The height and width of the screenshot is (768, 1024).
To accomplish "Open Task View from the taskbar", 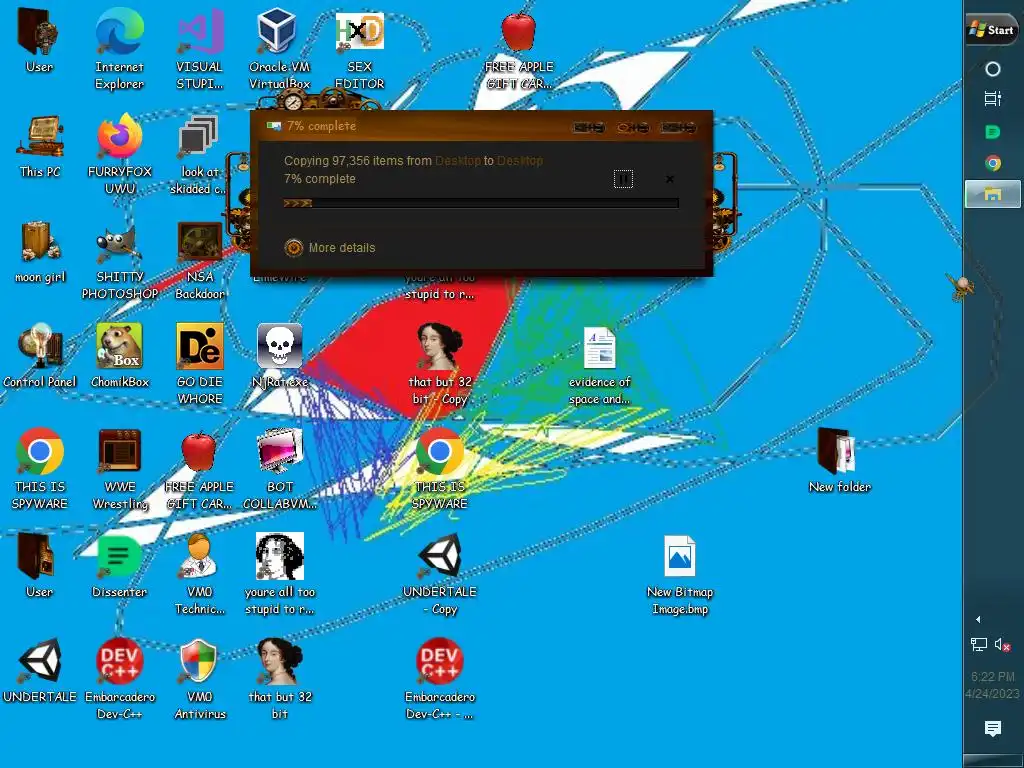I will click(993, 99).
